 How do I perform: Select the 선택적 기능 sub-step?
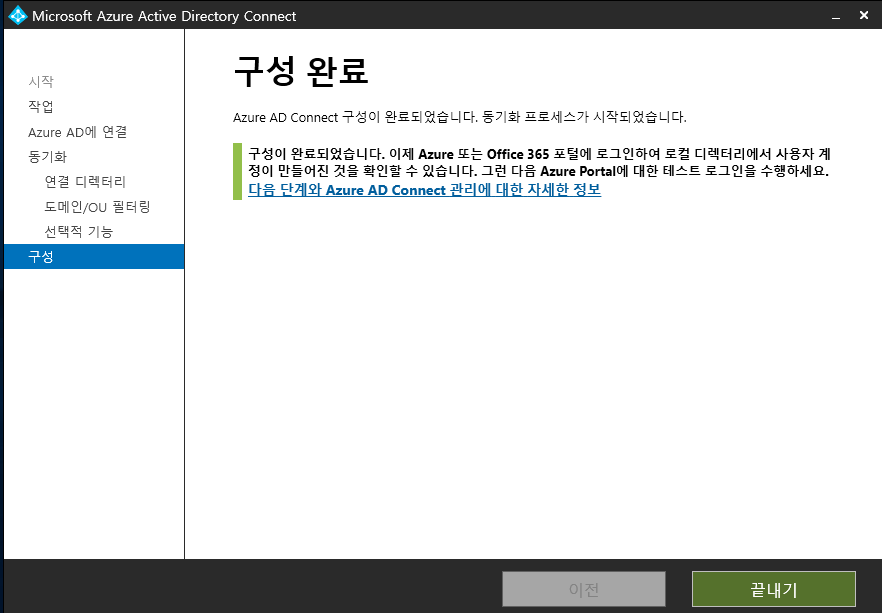(x=79, y=231)
